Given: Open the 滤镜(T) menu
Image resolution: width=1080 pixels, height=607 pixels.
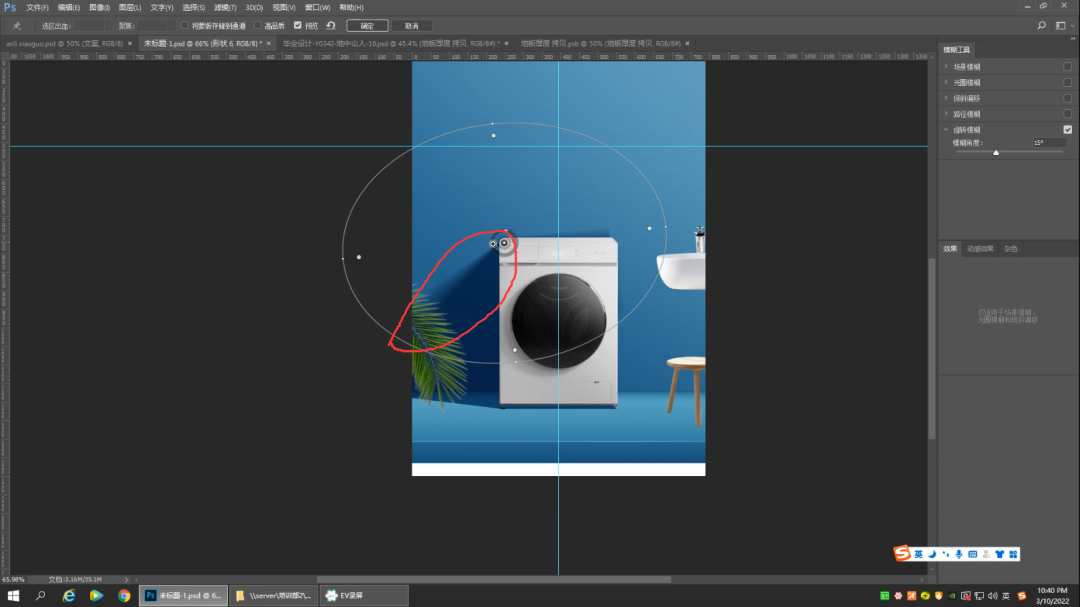Looking at the screenshot, I should pyautogui.click(x=223, y=7).
